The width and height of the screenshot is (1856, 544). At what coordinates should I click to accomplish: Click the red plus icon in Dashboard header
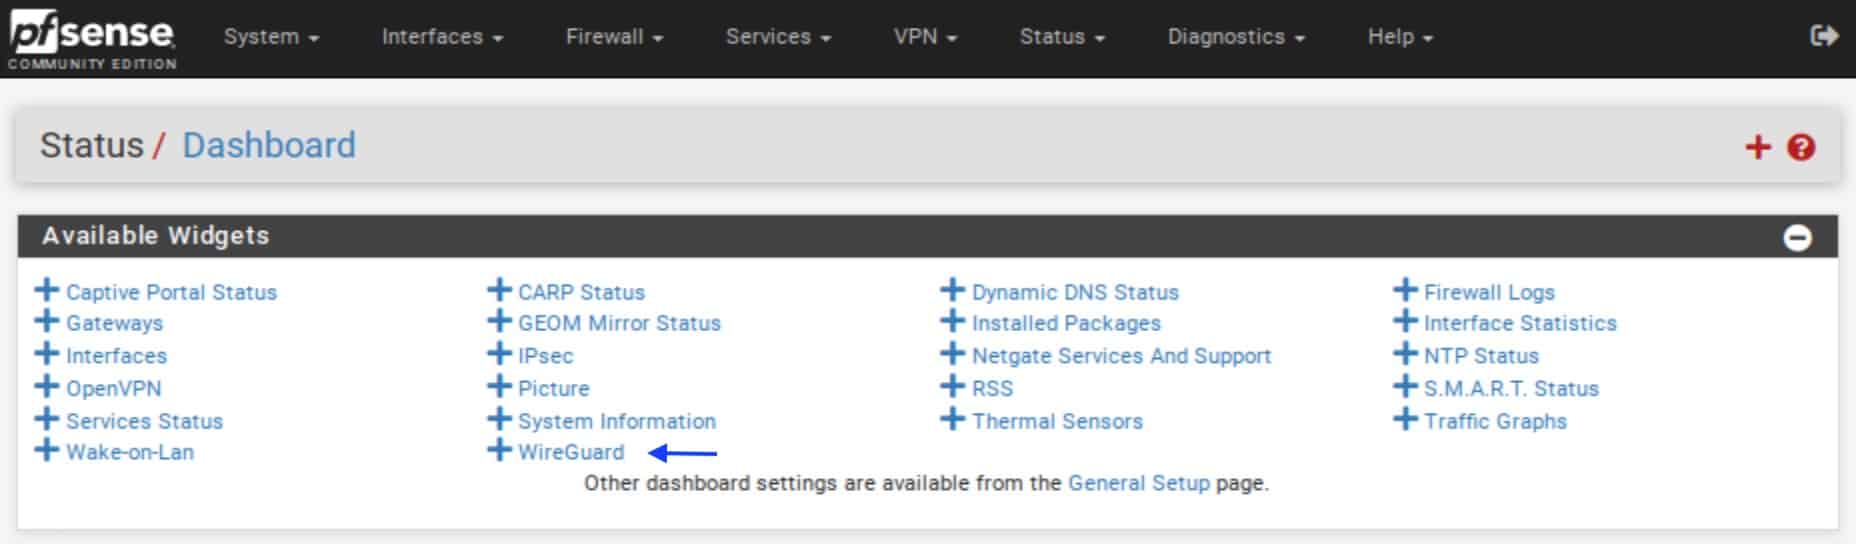tap(1758, 148)
